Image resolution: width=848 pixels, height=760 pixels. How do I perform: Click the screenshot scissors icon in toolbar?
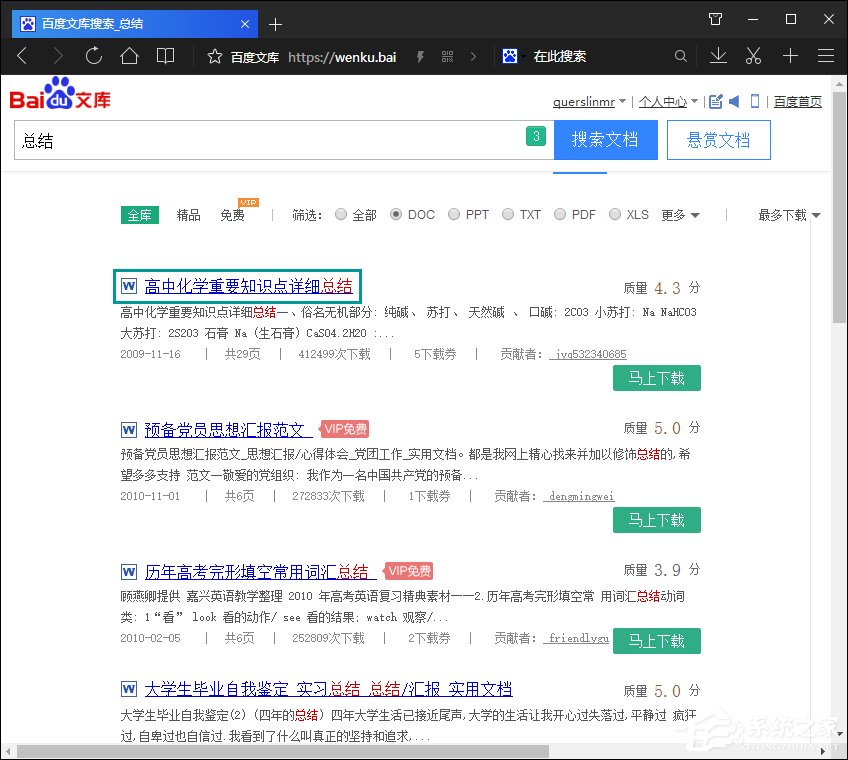tap(753, 56)
